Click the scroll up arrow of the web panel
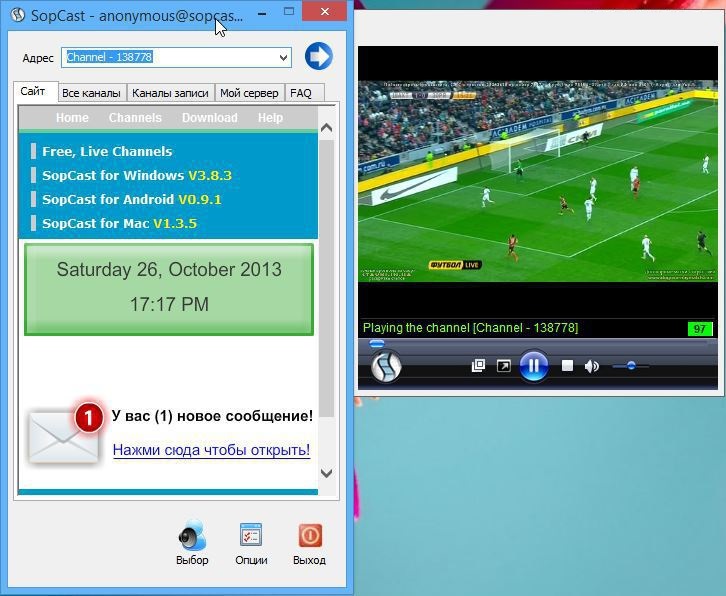Image resolution: width=726 pixels, height=596 pixels. click(326, 127)
